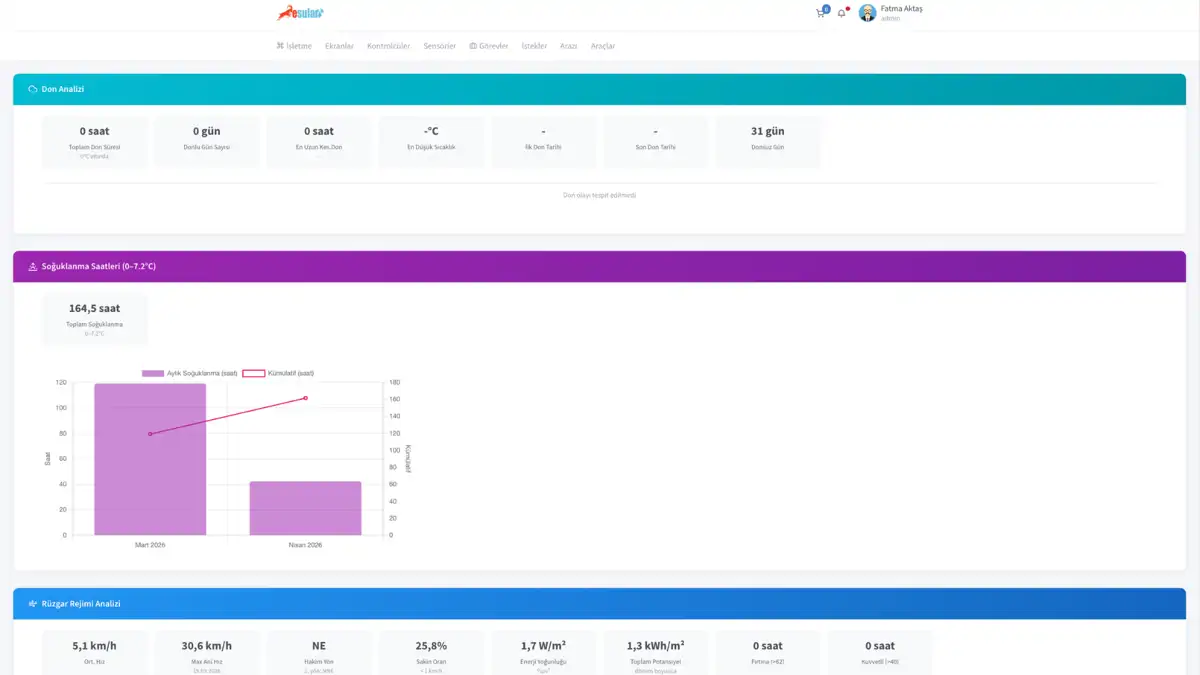Screen dimensions: 1200x675
Task: Open the Araçlar menu
Action: (603, 46)
